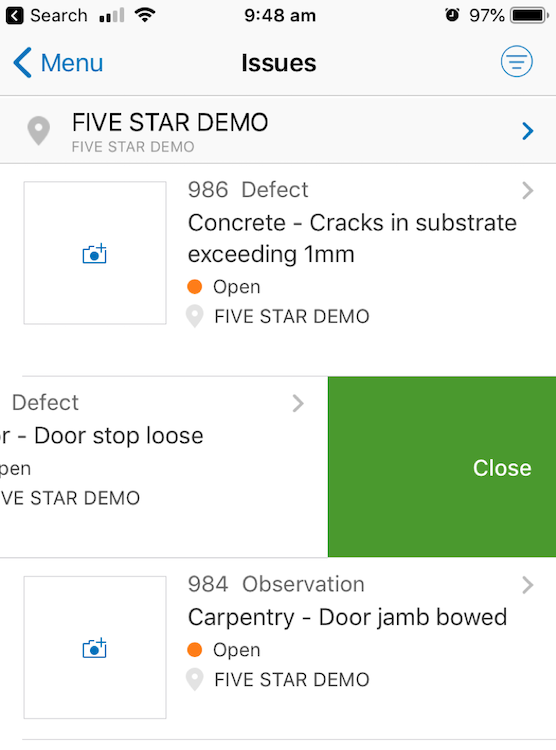556x750 pixels.
Task: Open issue 984 Observation using its chevron
Action: (528, 585)
